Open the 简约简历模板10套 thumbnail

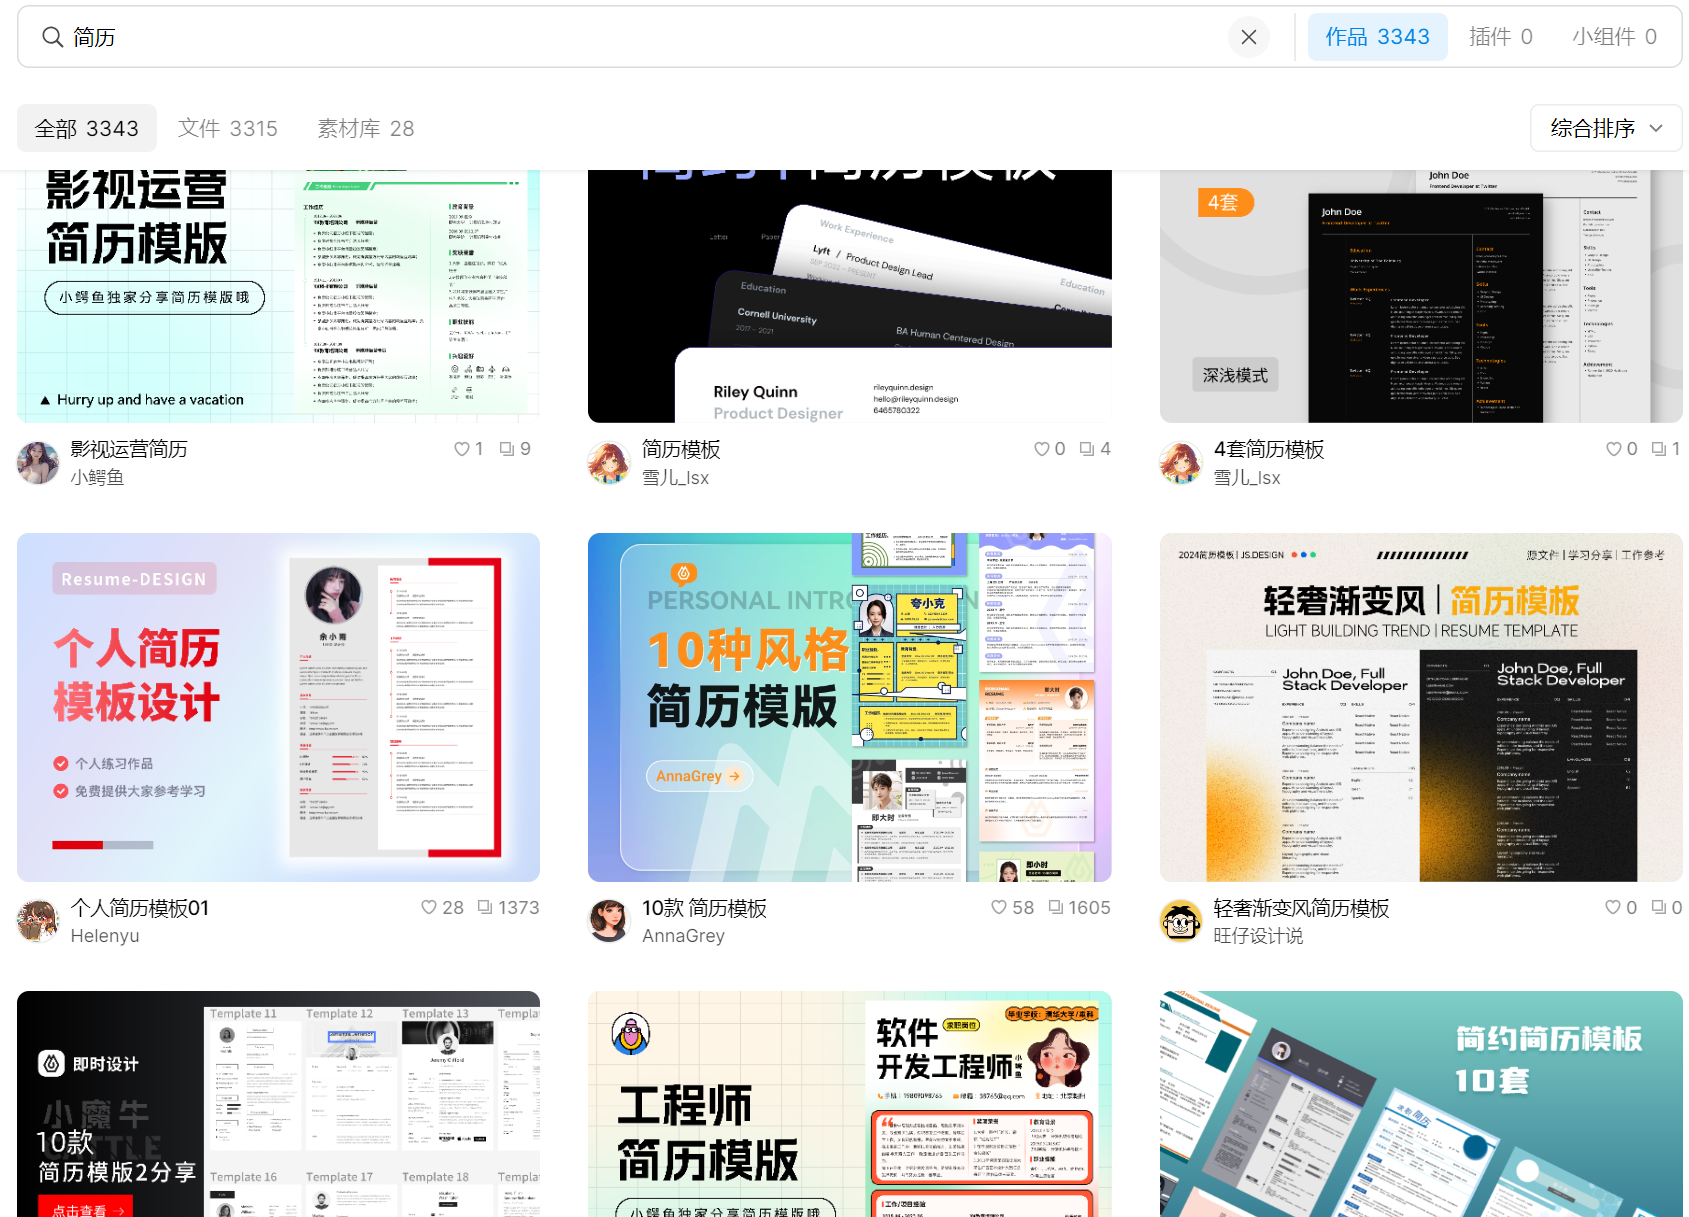[1421, 1104]
